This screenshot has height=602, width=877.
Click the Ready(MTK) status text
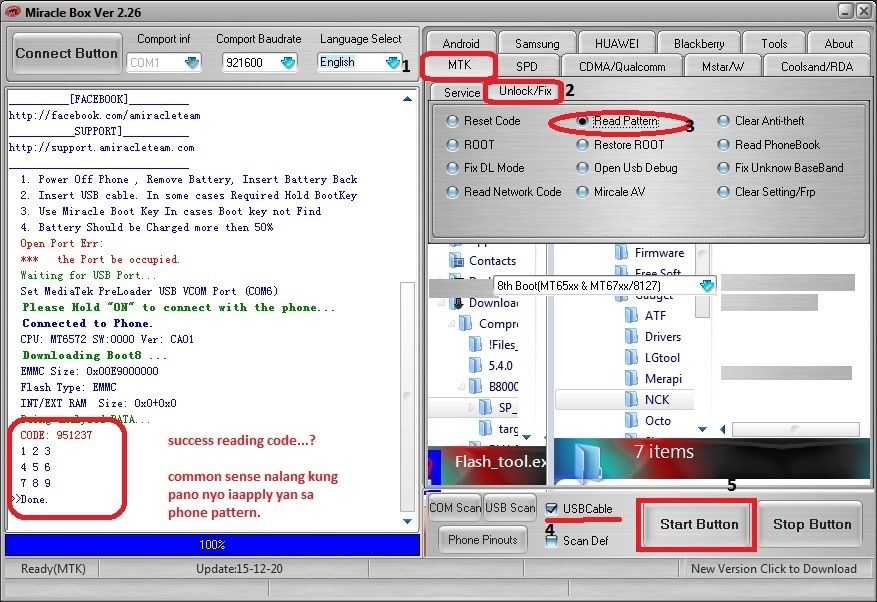point(53,568)
